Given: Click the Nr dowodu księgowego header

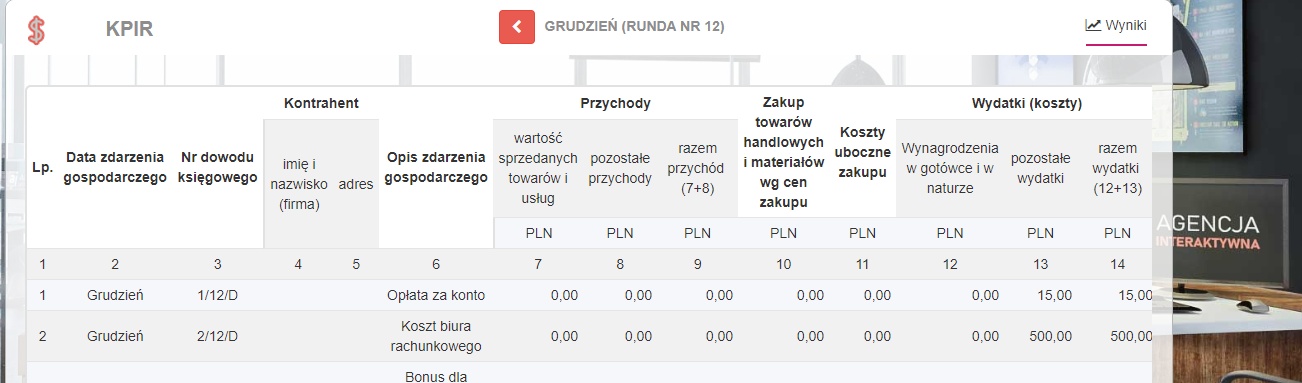Looking at the screenshot, I should 217,168.
